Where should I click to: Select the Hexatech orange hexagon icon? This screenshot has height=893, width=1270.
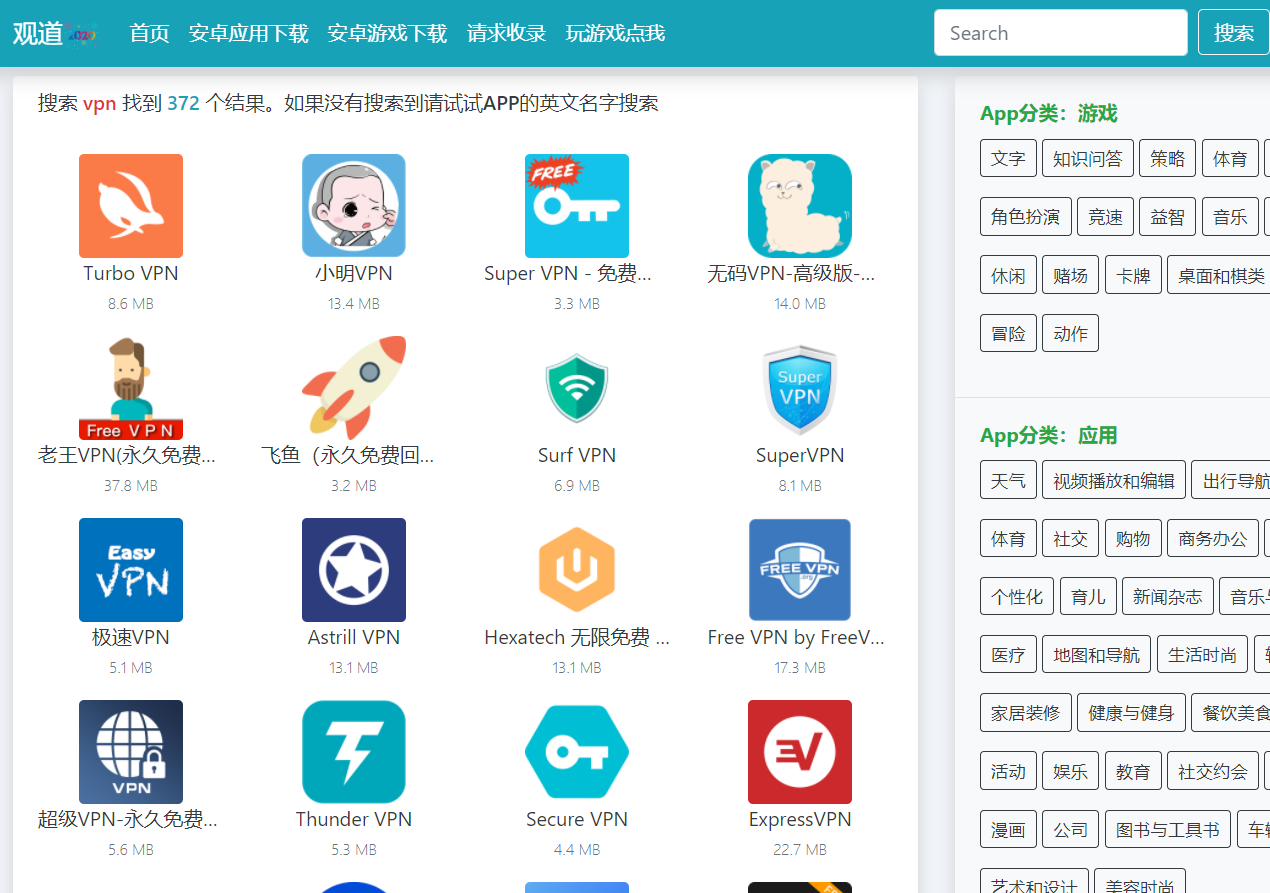[577, 570]
